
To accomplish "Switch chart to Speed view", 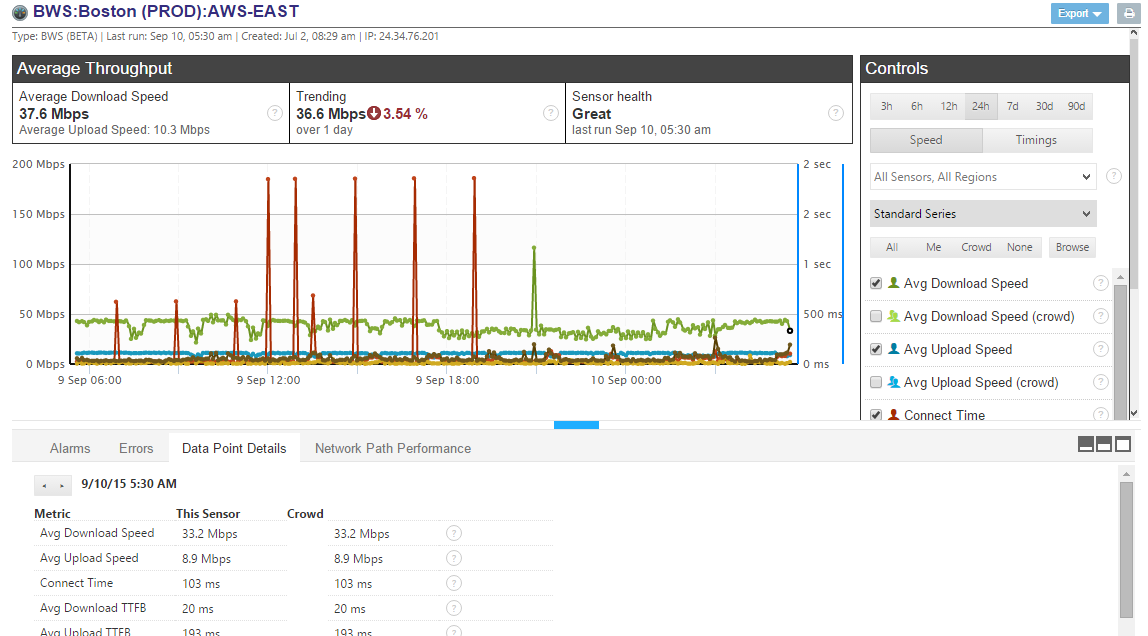I will click(x=926, y=140).
